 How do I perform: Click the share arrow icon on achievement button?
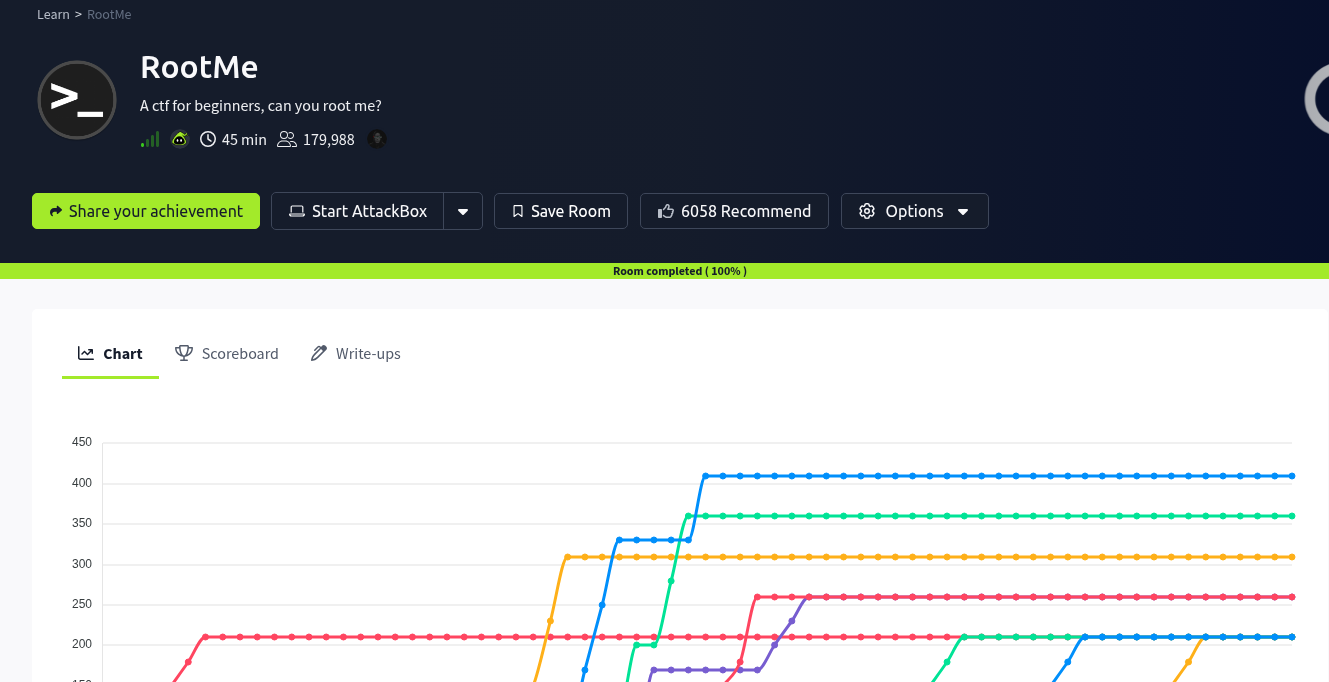tap(56, 211)
